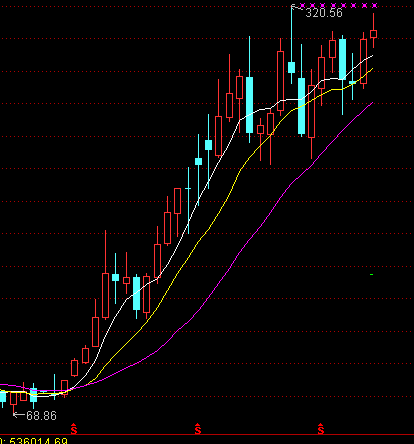Screen dimensions: 414x444
Task: Click the leftmost red S marker
Action: click(74, 429)
